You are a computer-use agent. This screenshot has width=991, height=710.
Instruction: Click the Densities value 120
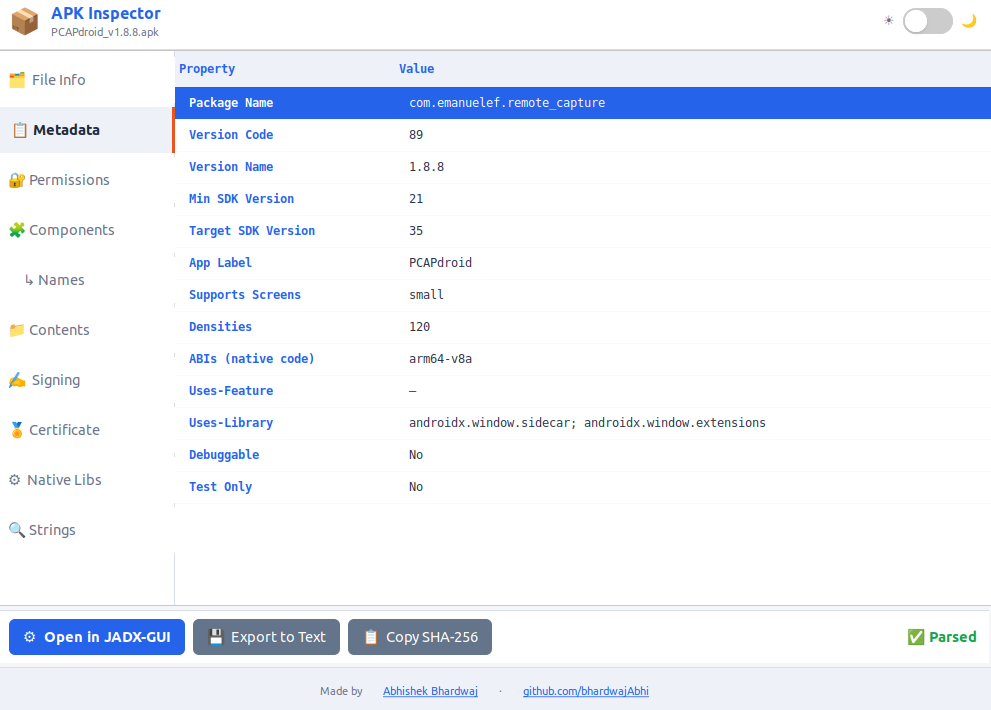[420, 327]
